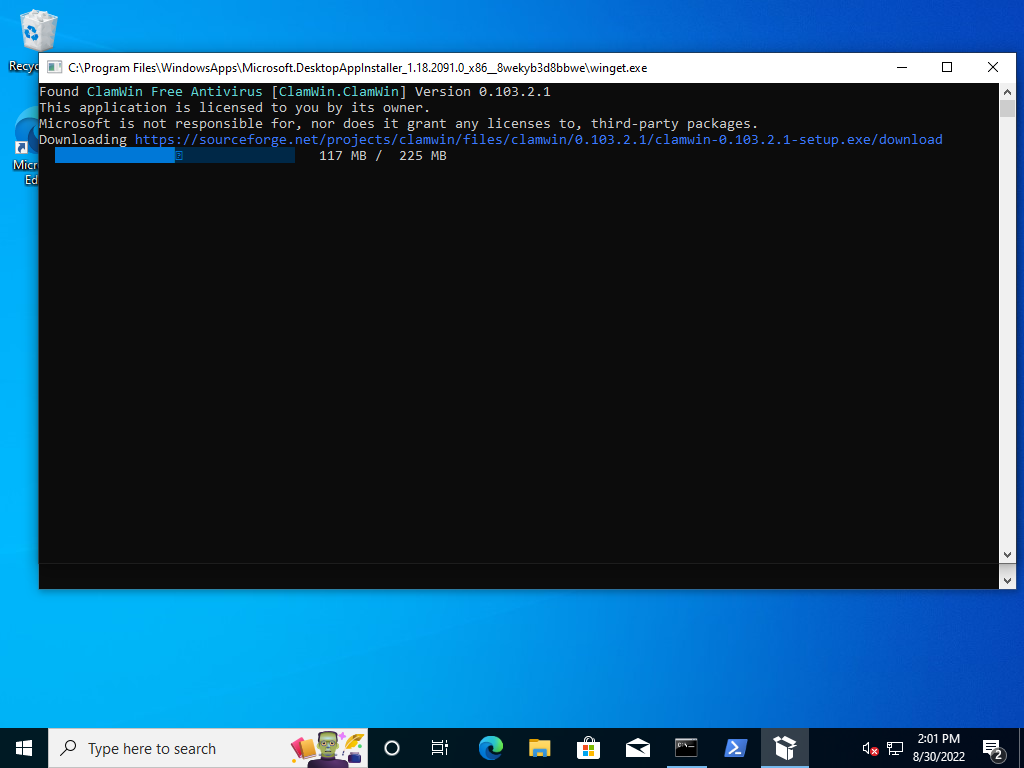Open the Mail app from the taskbar
Image resolution: width=1024 pixels, height=768 pixels.
637,748
